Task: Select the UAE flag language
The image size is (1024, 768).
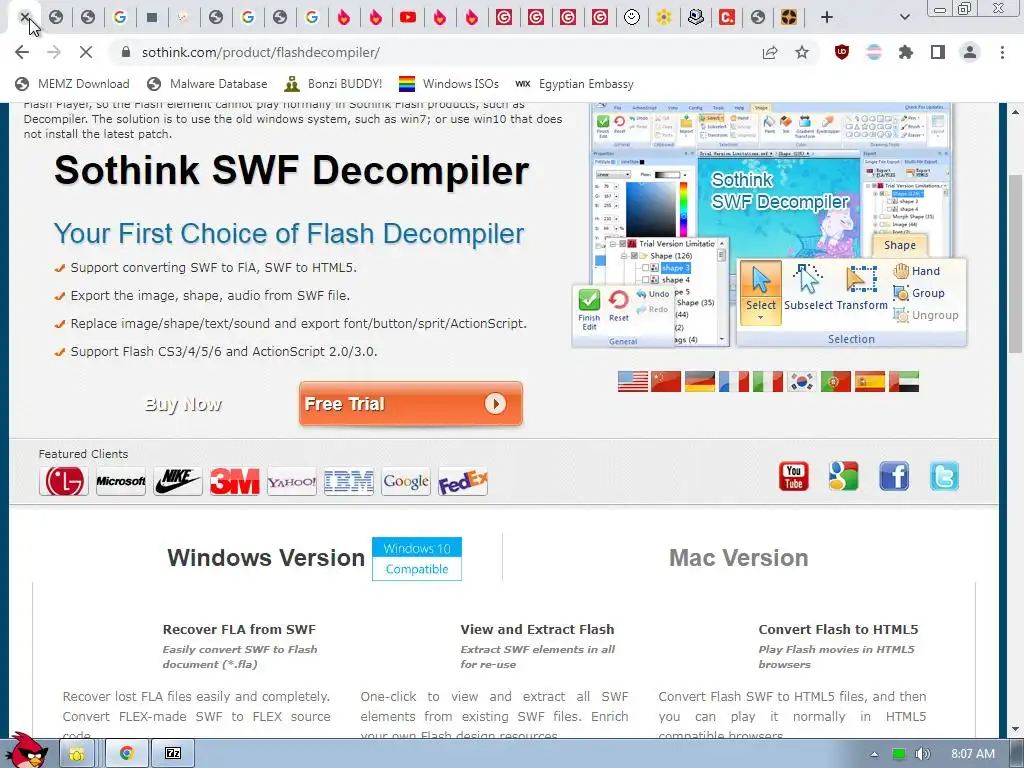Action: coord(904,381)
